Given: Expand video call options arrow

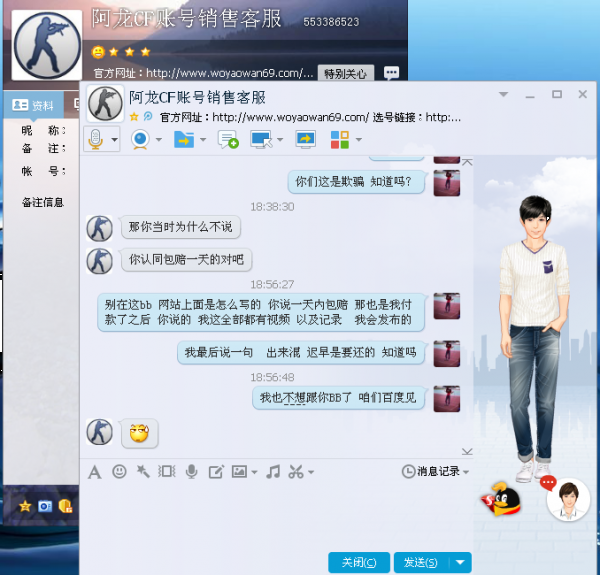Looking at the screenshot, I should click(x=158, y=140).
